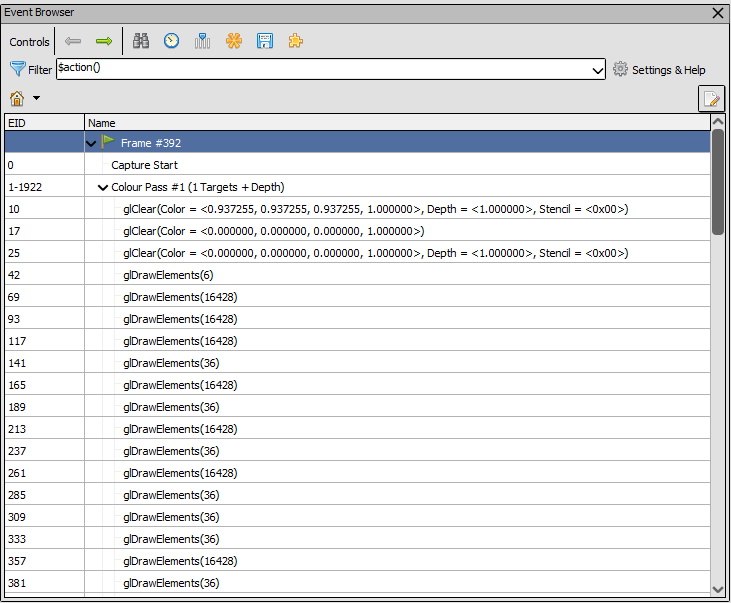Sort by the Name column header
731x603 pixels.
[x=397, y=123]
